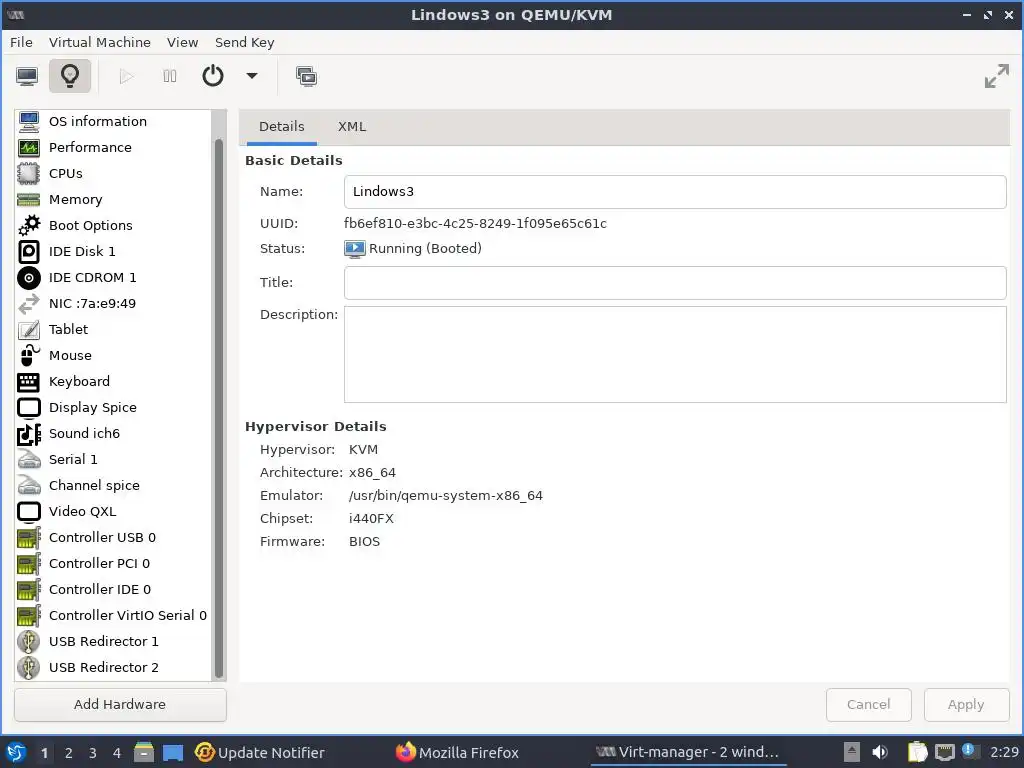Open Display Spice settings

[x=113, y=408]
